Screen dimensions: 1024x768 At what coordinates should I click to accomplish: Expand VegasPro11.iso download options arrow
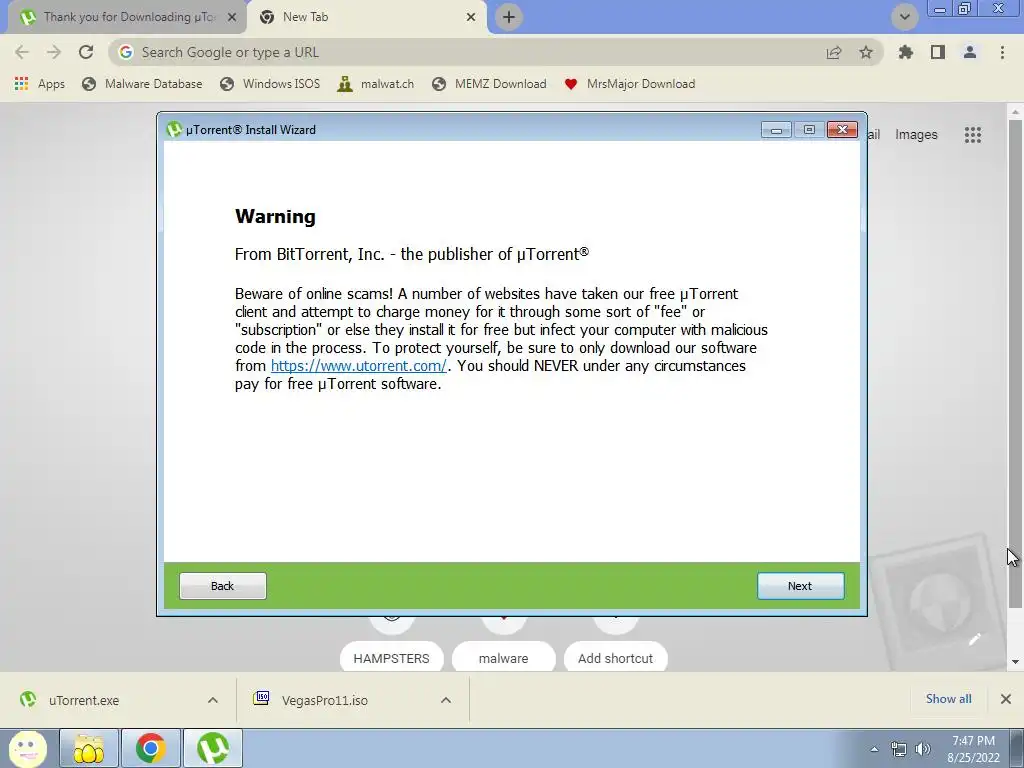click(446, 700)
